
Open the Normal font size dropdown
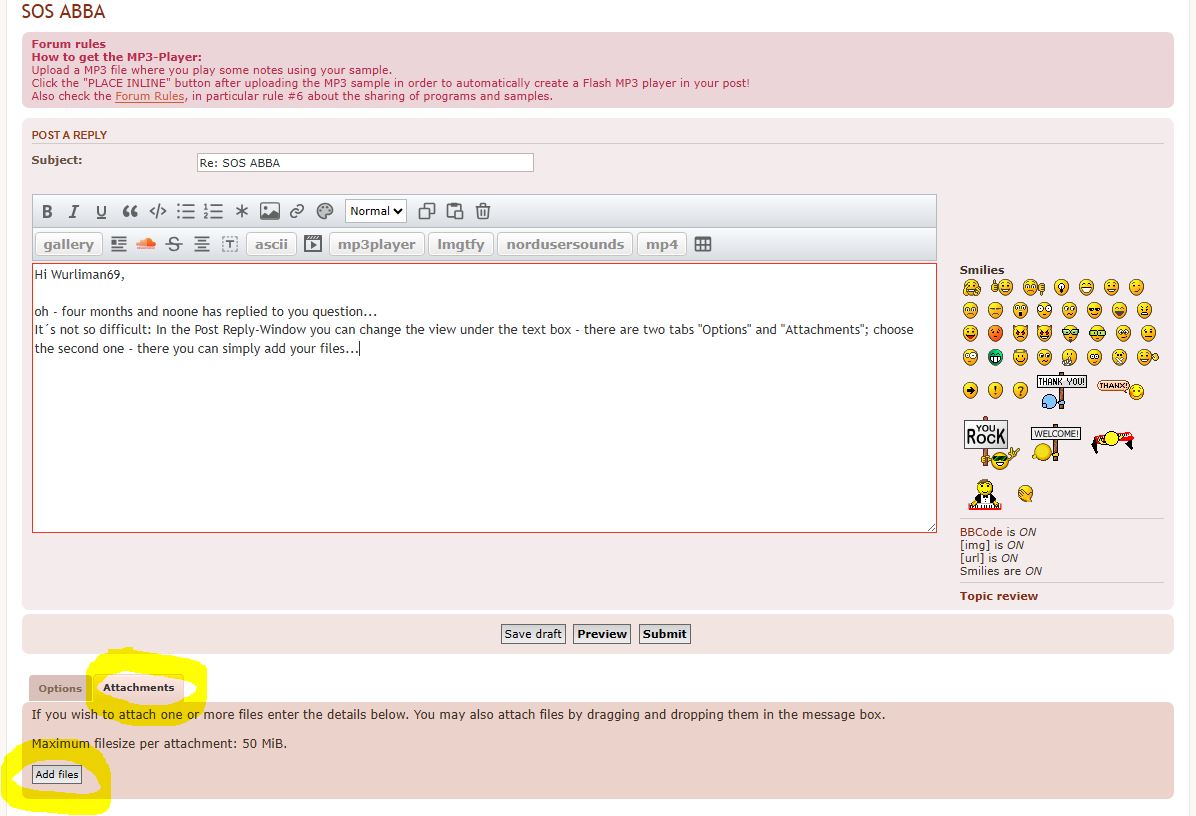375,211
